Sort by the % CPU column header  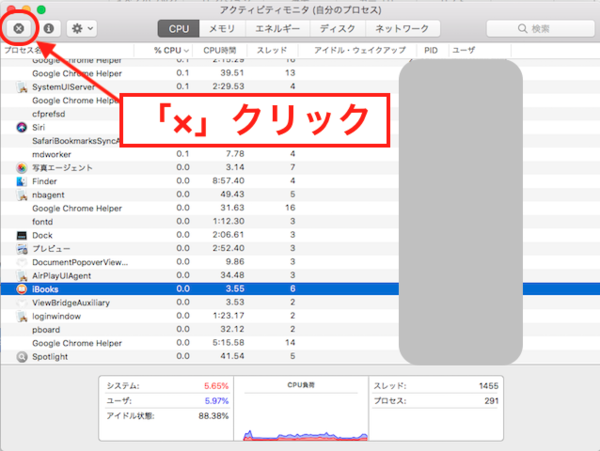[x=170, y=49]
